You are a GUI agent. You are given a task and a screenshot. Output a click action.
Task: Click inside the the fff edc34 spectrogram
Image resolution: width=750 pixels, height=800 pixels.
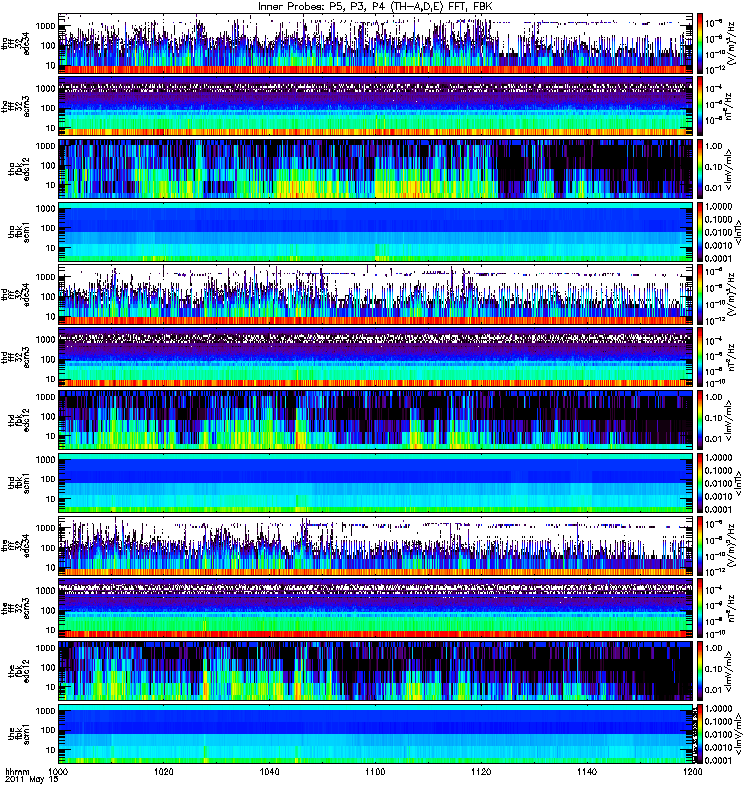tap(376, 546)
